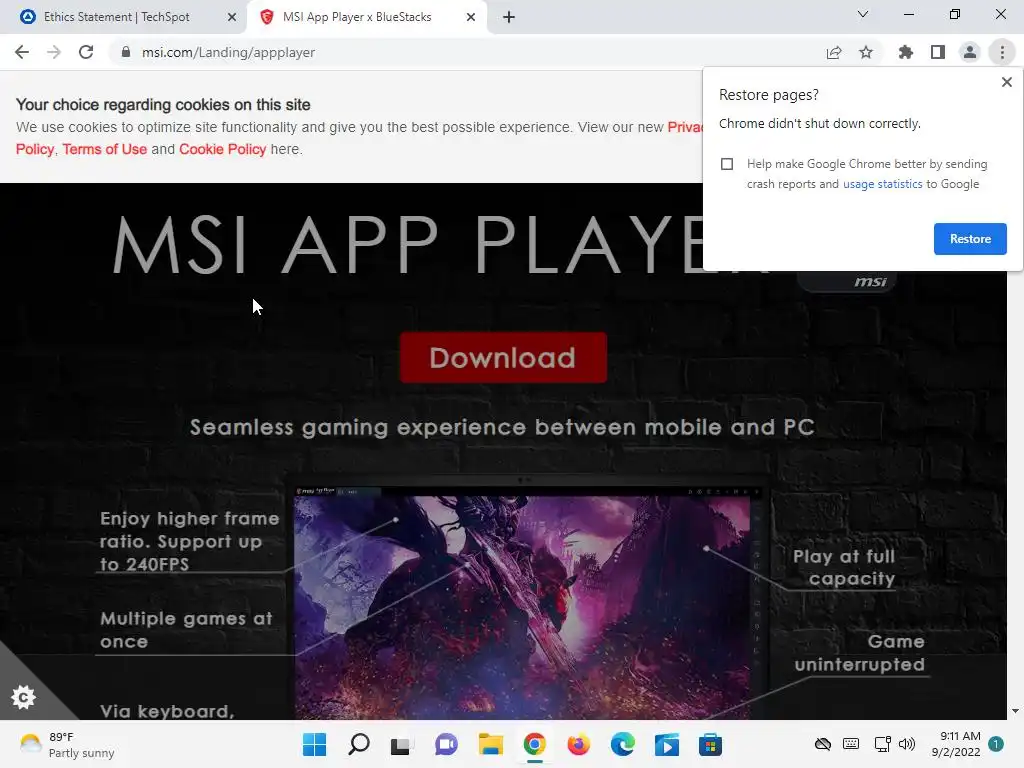
Task: Click the red Download button
Action: pos(503,358)
